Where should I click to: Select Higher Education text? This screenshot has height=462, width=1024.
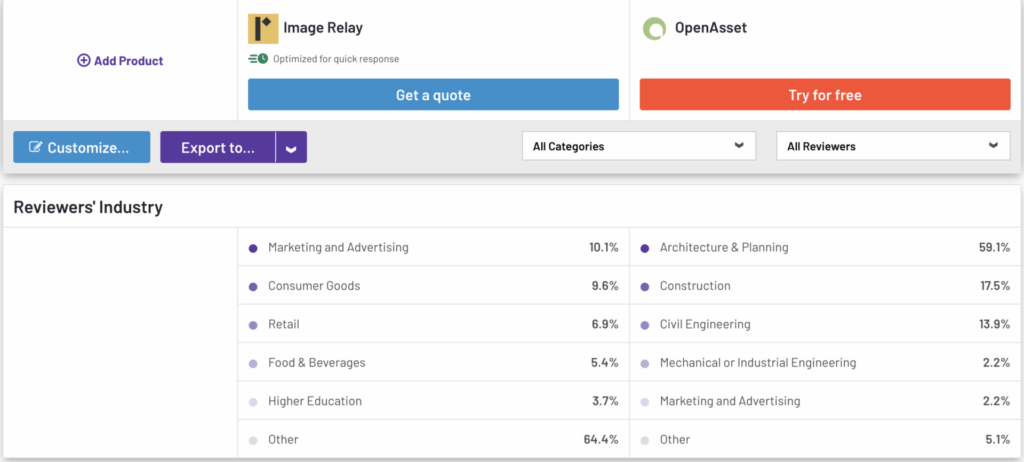click(315, 401)
